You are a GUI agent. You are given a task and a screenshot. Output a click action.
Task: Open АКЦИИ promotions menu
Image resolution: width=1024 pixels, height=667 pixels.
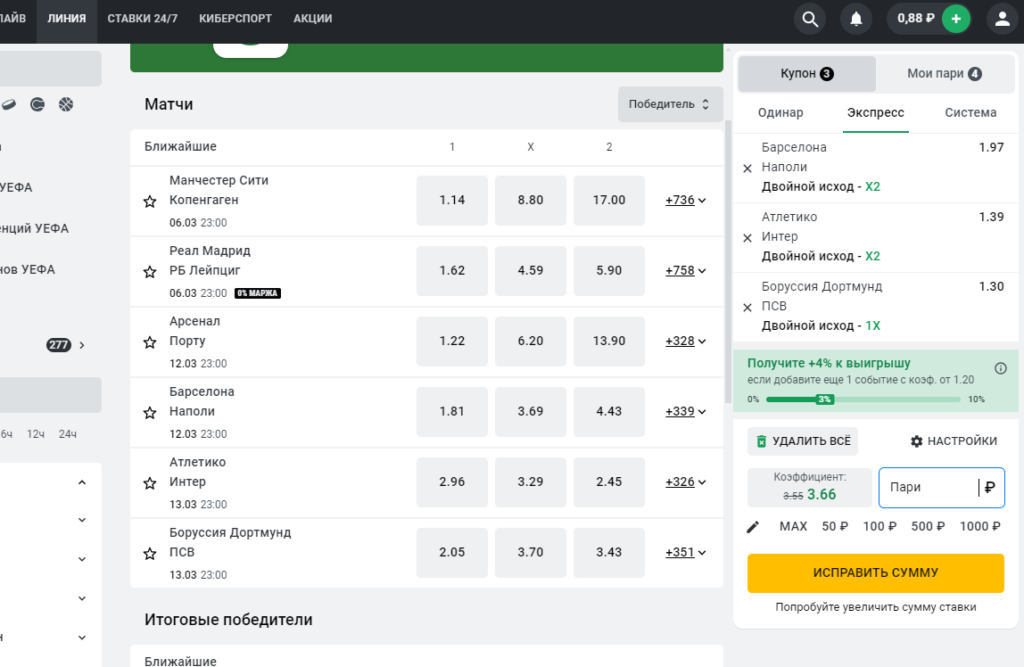point(313,19)
